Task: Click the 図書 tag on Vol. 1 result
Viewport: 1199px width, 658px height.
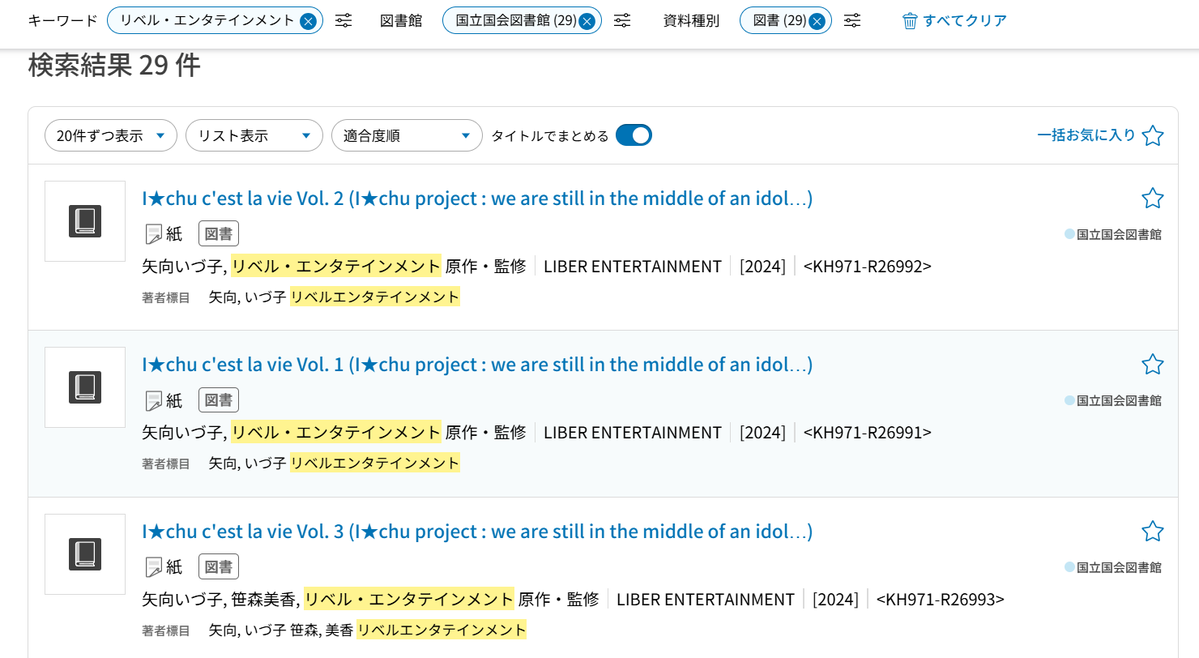Action: [x=219, y=400]
